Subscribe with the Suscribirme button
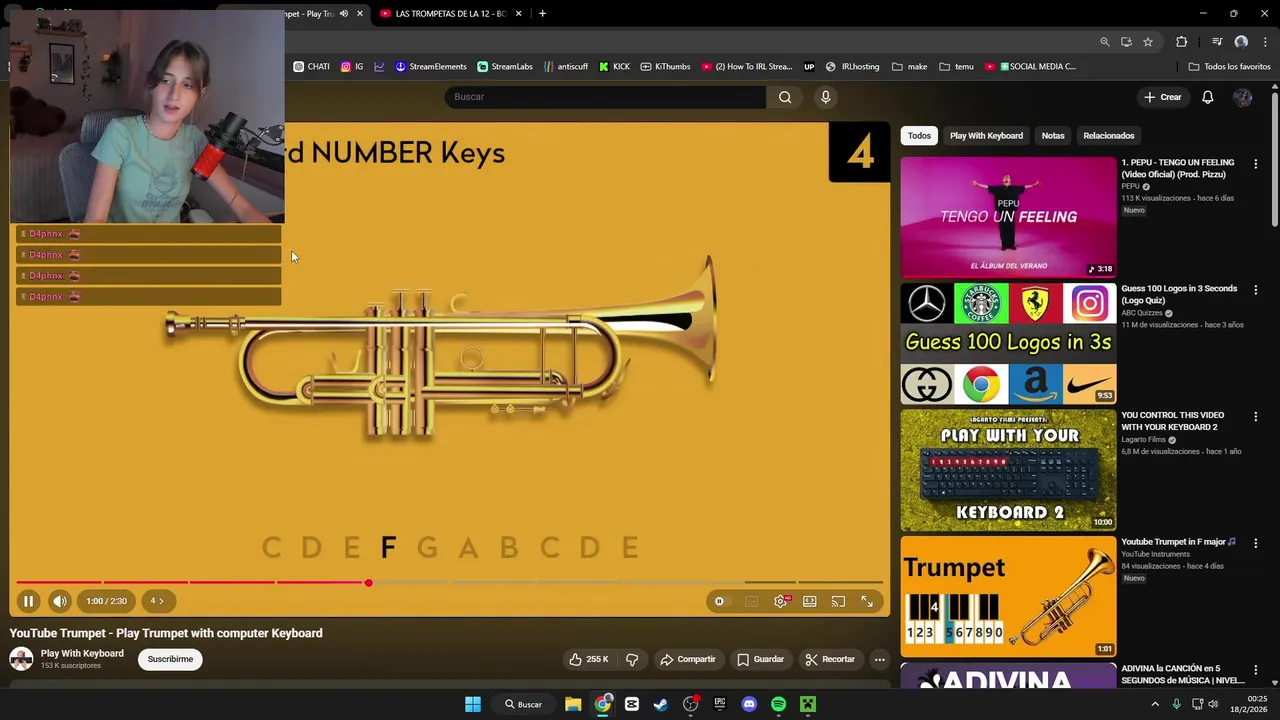1280x720 pixels. (x=170, y=659)
